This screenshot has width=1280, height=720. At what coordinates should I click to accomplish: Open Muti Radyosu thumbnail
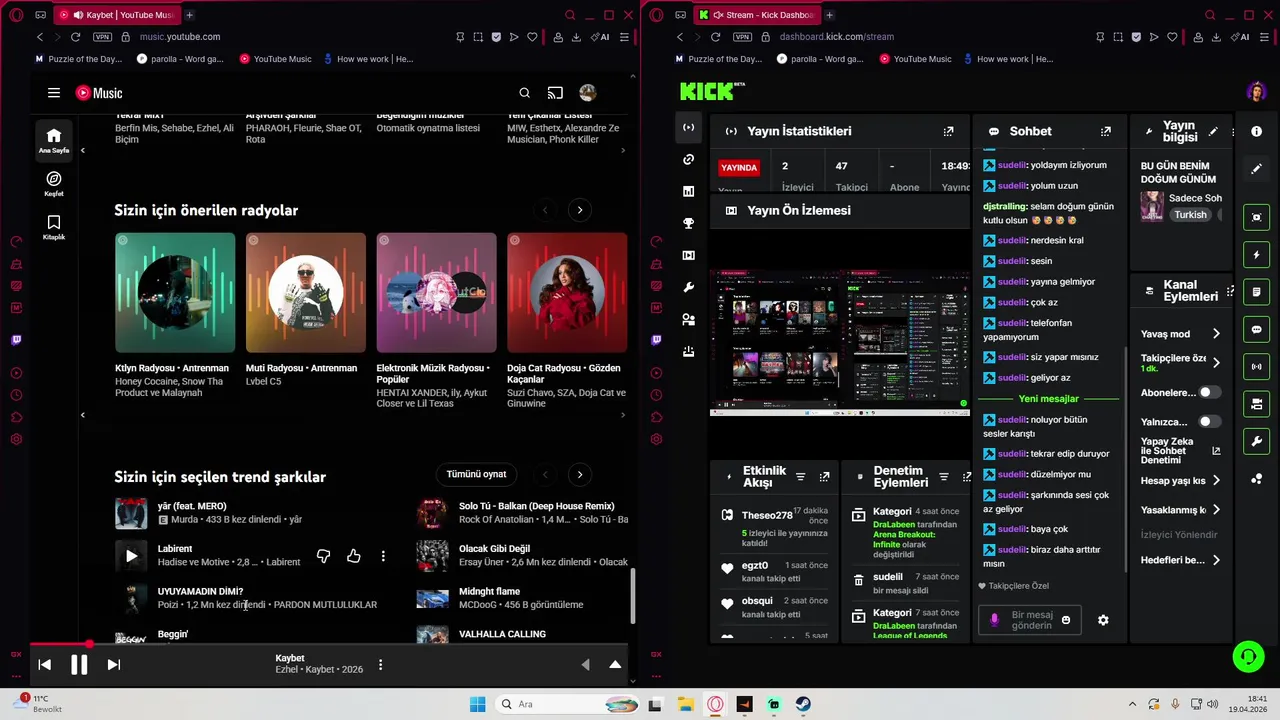click(x=306, y=293)
